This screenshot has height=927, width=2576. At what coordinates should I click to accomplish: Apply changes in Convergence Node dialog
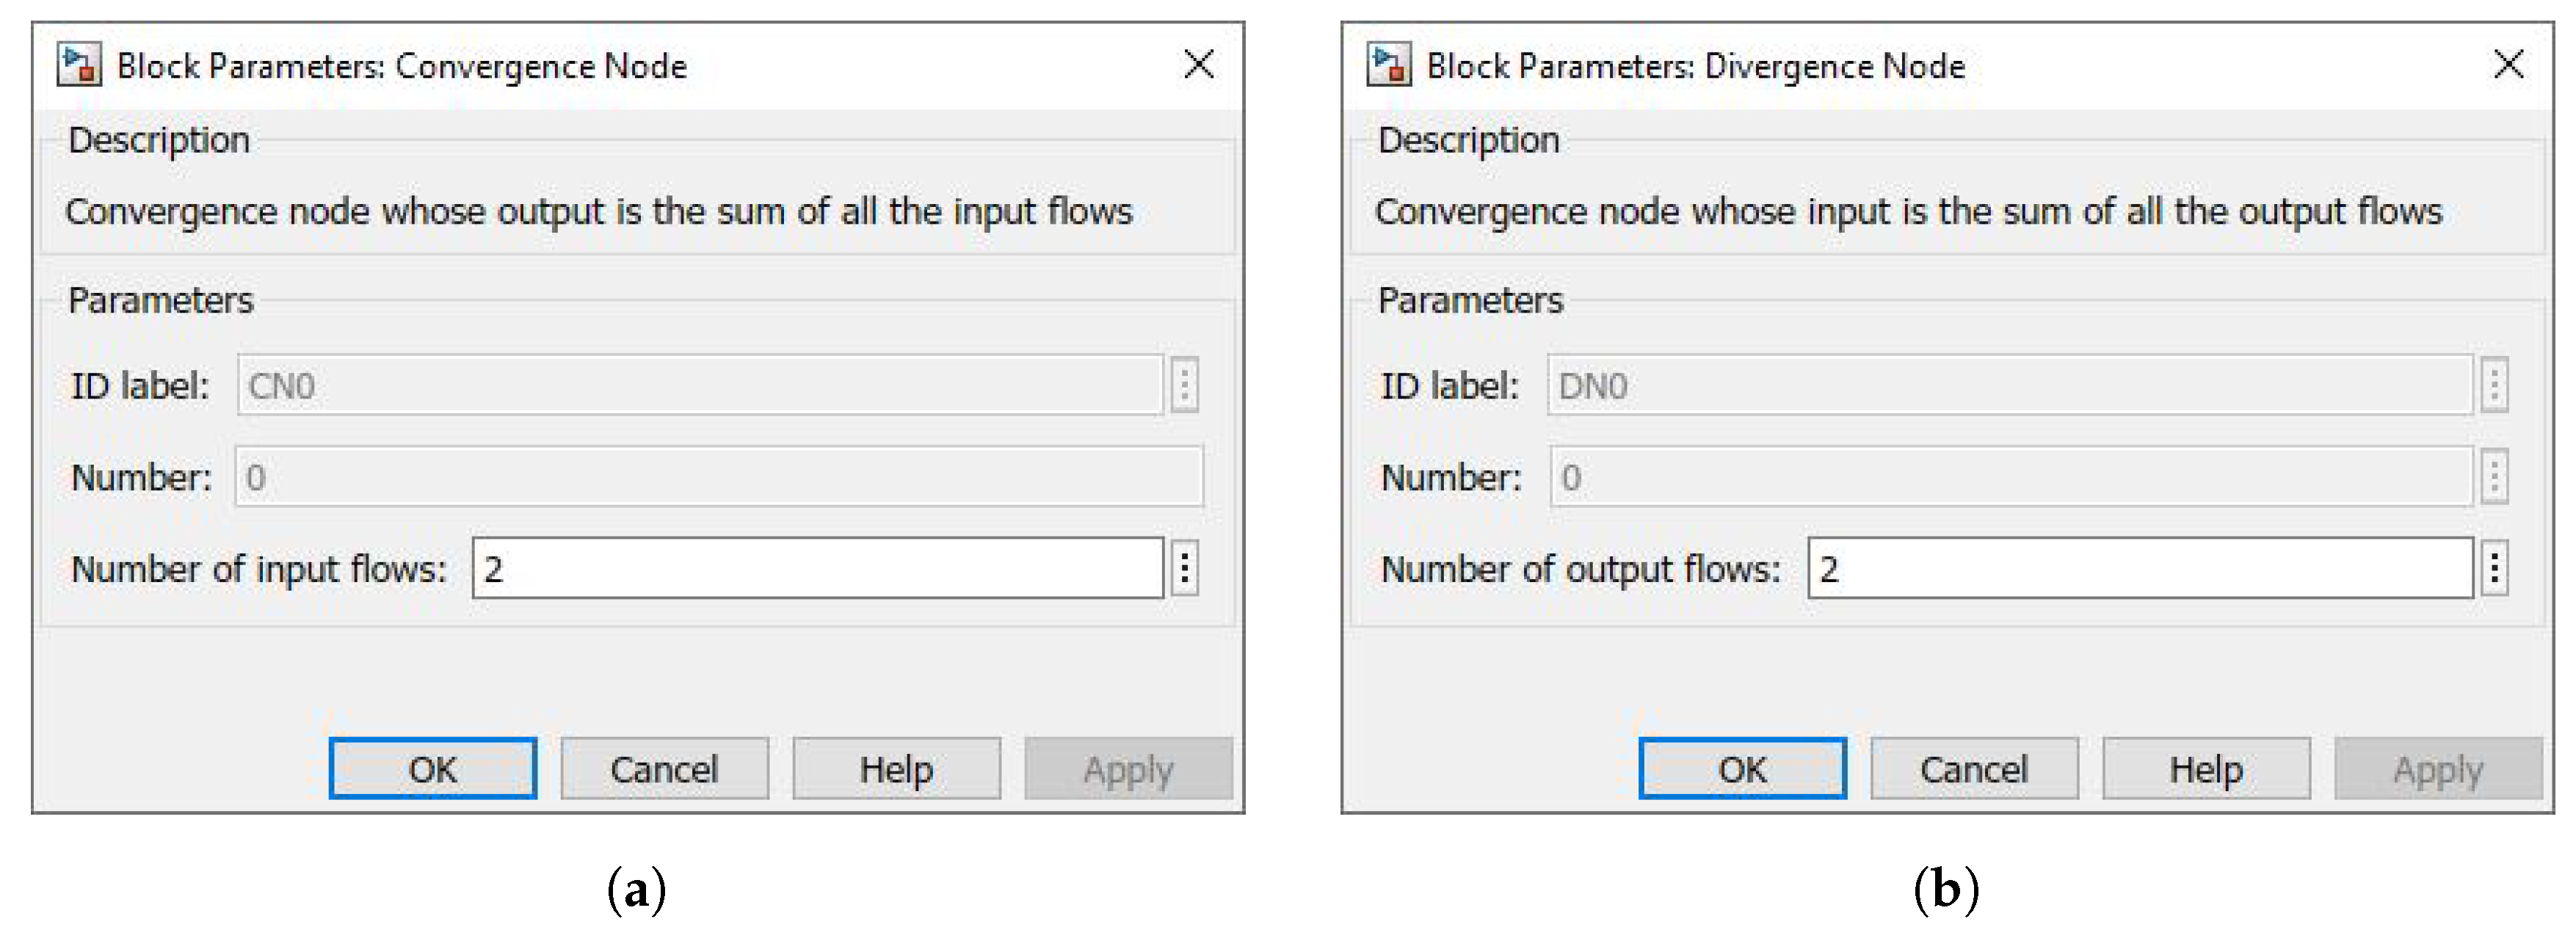coord(1128,769)
